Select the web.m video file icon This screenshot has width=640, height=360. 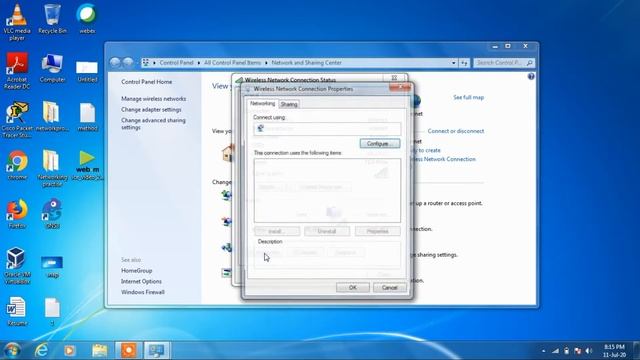pos(87,165)
